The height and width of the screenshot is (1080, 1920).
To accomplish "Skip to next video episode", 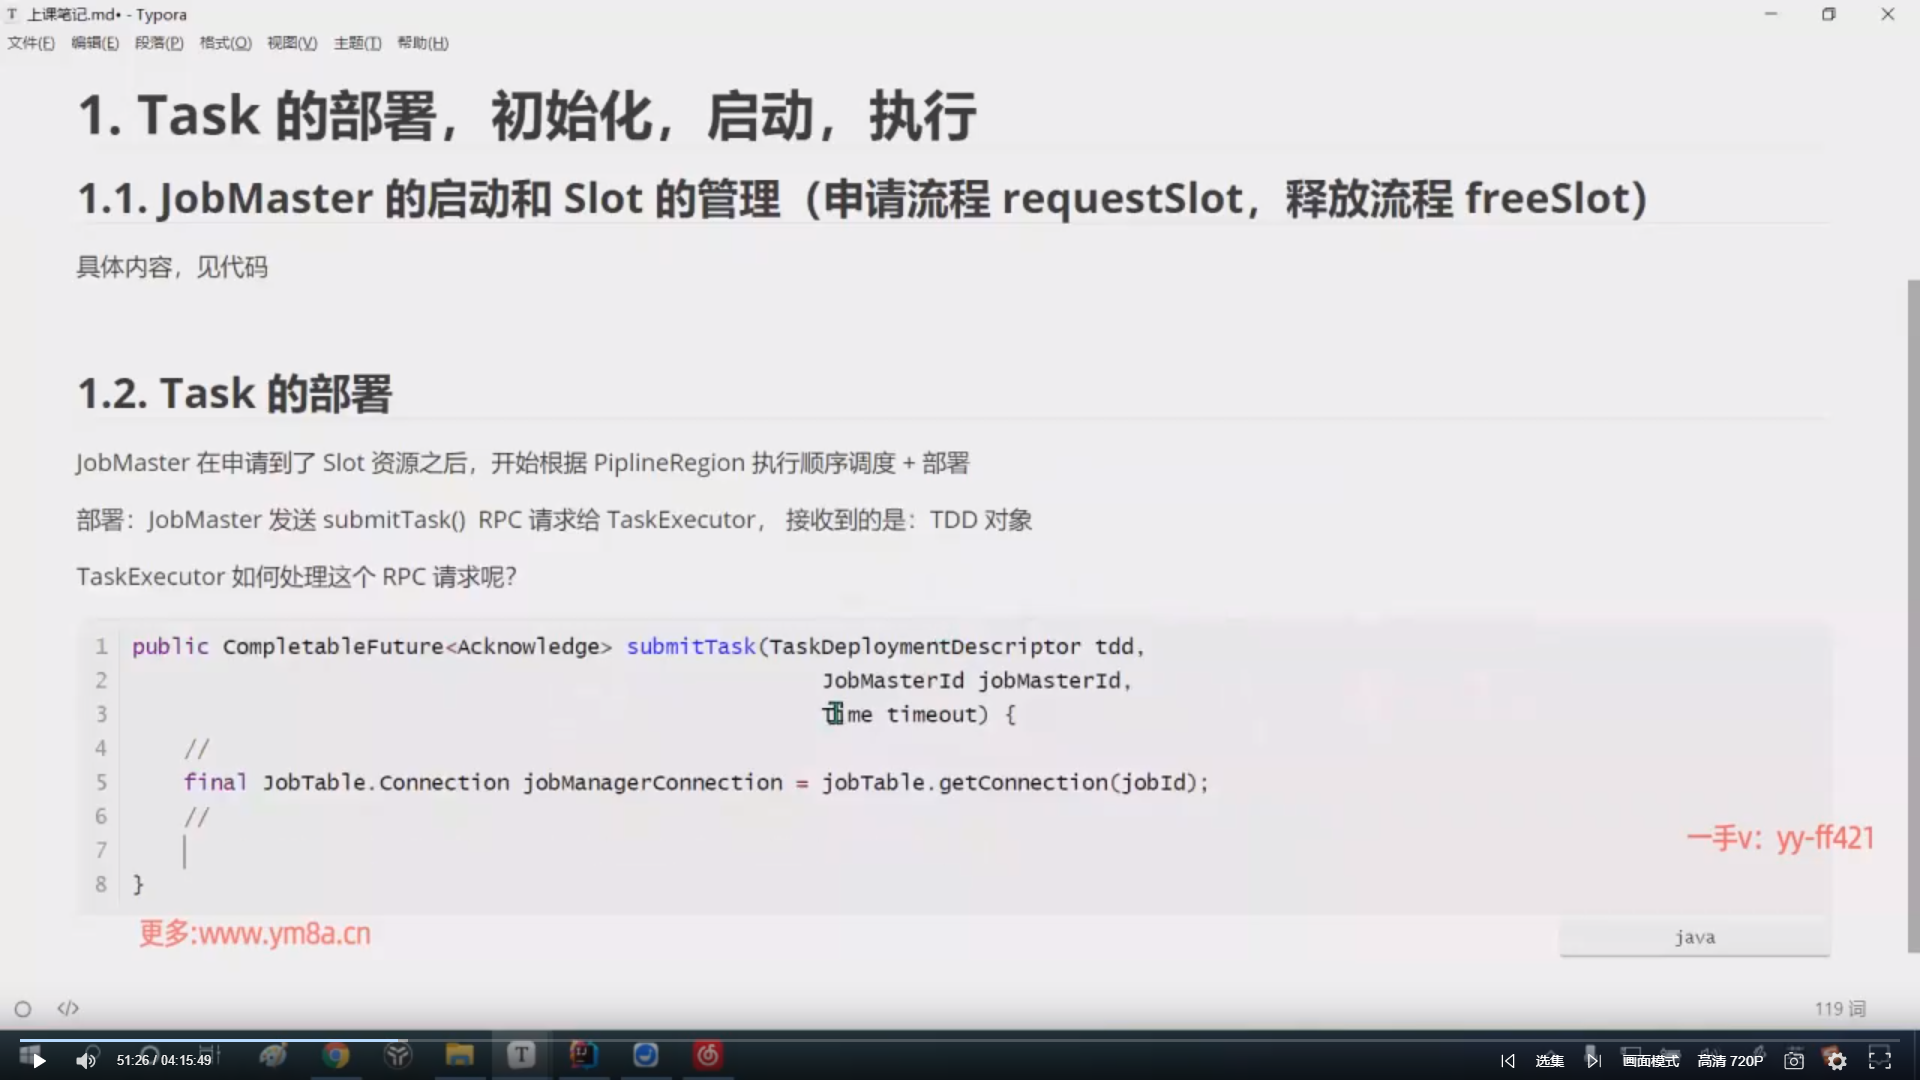I will 1593,1060.
